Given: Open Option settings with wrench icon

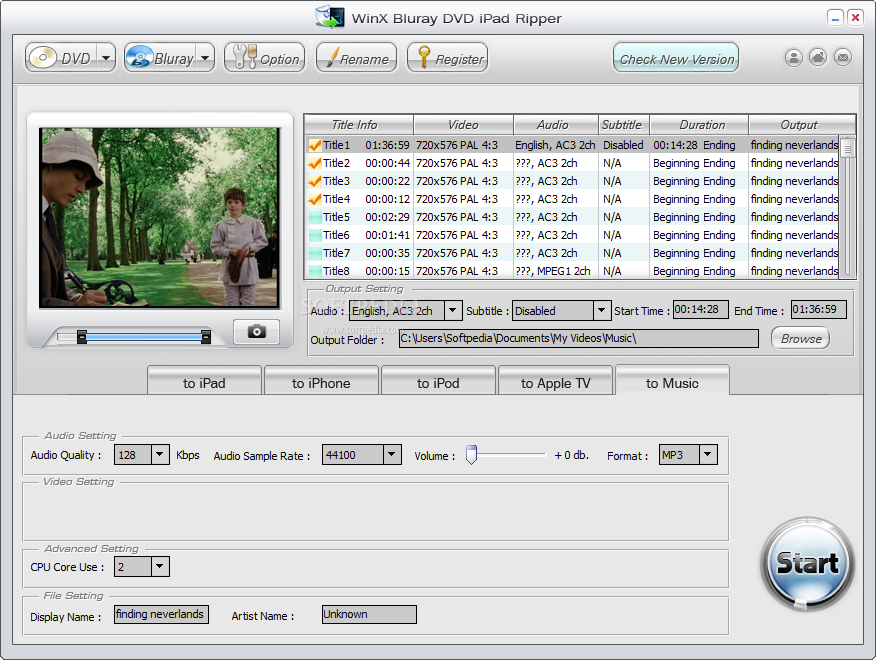Looking at the screenshot, I should point(265,58).
